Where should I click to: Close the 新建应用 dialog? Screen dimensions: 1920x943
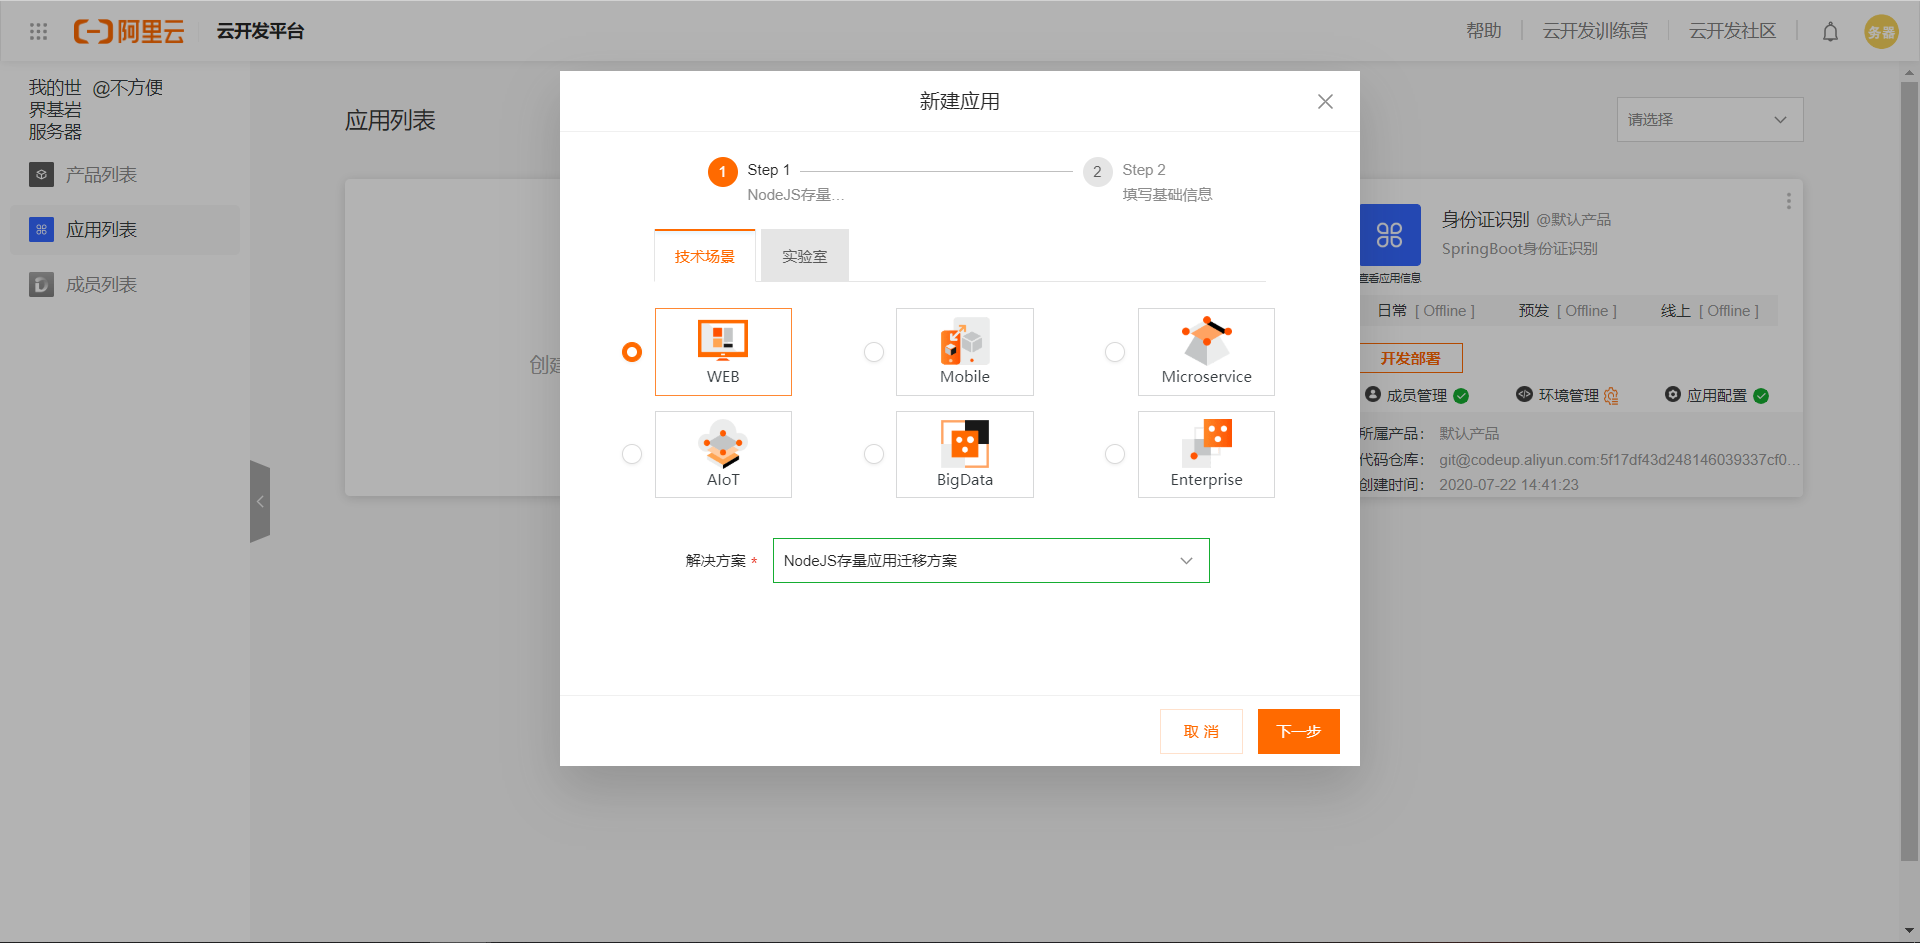tap(1325, 102)
